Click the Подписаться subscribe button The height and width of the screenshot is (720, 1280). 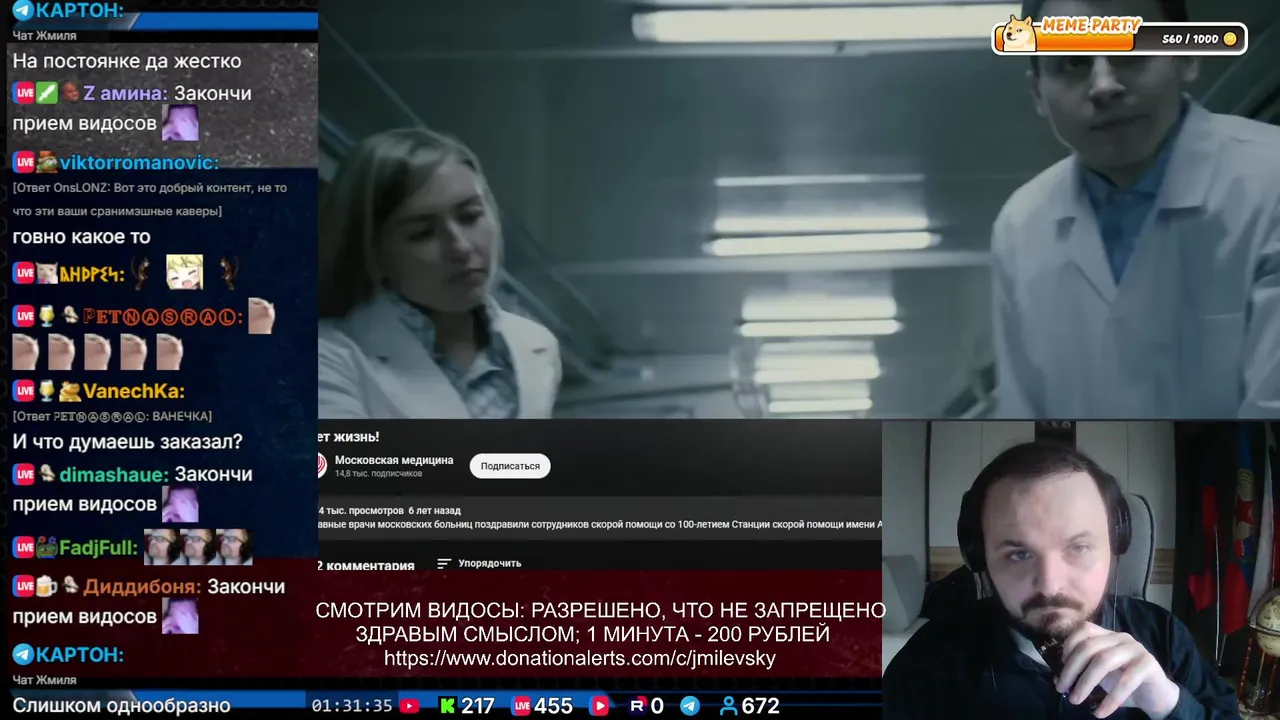(x=510, y=466)
